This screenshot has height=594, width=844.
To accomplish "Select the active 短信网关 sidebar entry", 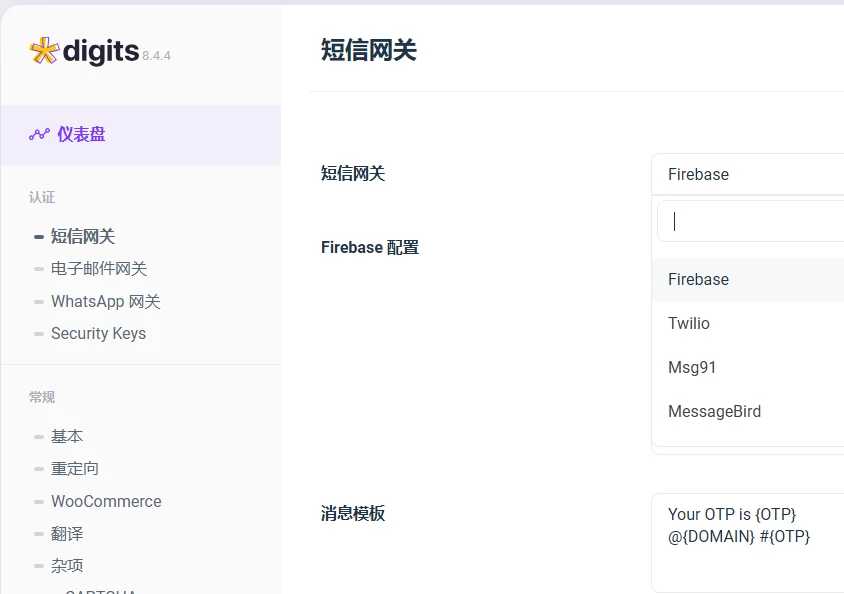I will coord(83,236).
